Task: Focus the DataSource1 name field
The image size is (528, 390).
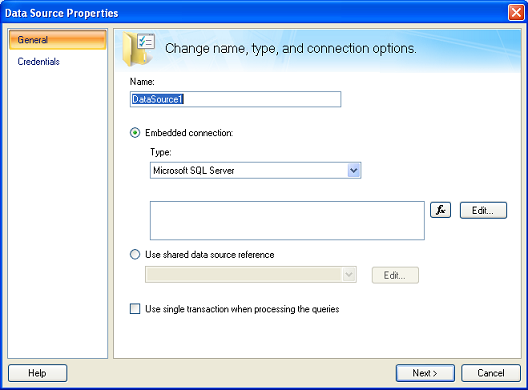Action: 235,99
